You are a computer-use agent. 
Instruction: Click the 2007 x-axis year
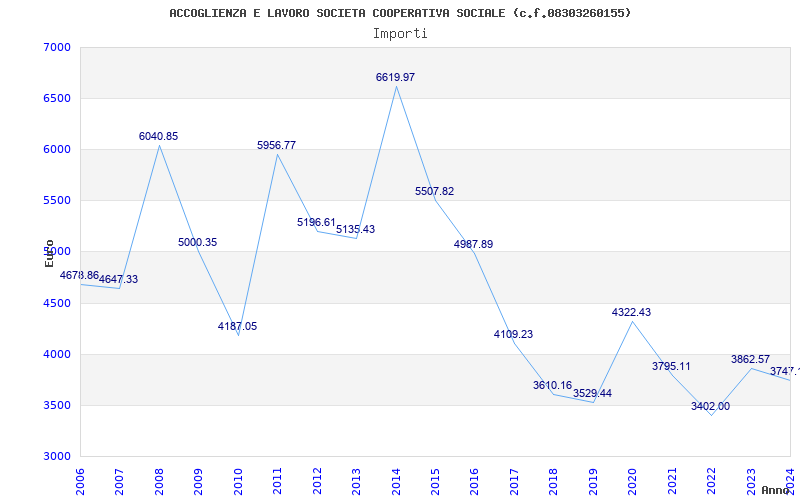[x=119, y=481]
